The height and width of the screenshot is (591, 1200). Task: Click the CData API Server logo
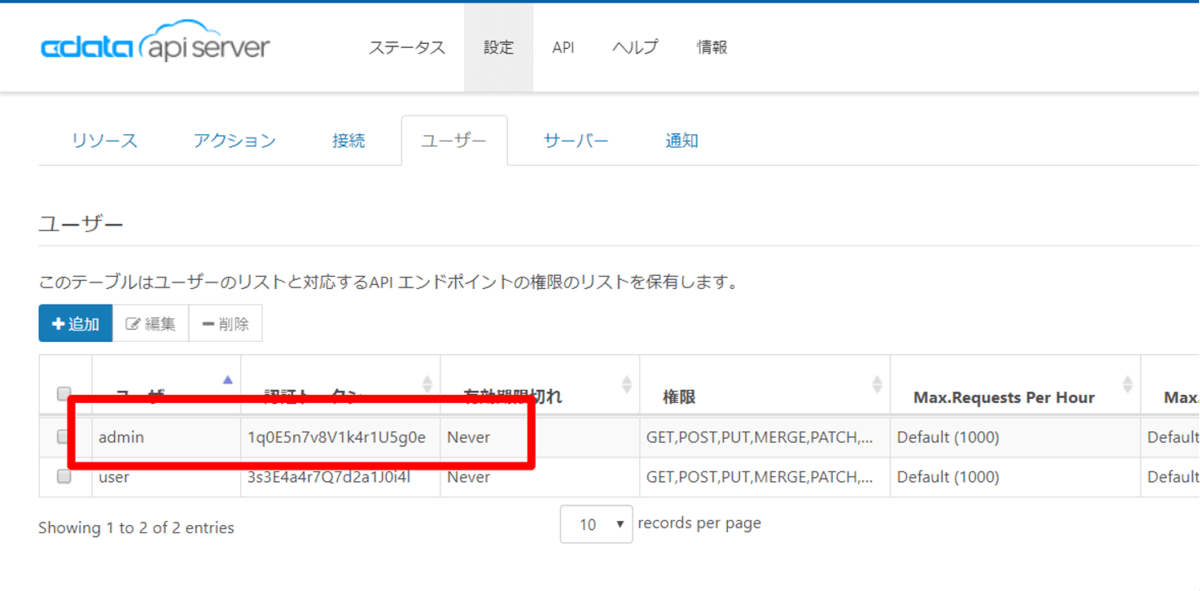(x=155, y=48)
